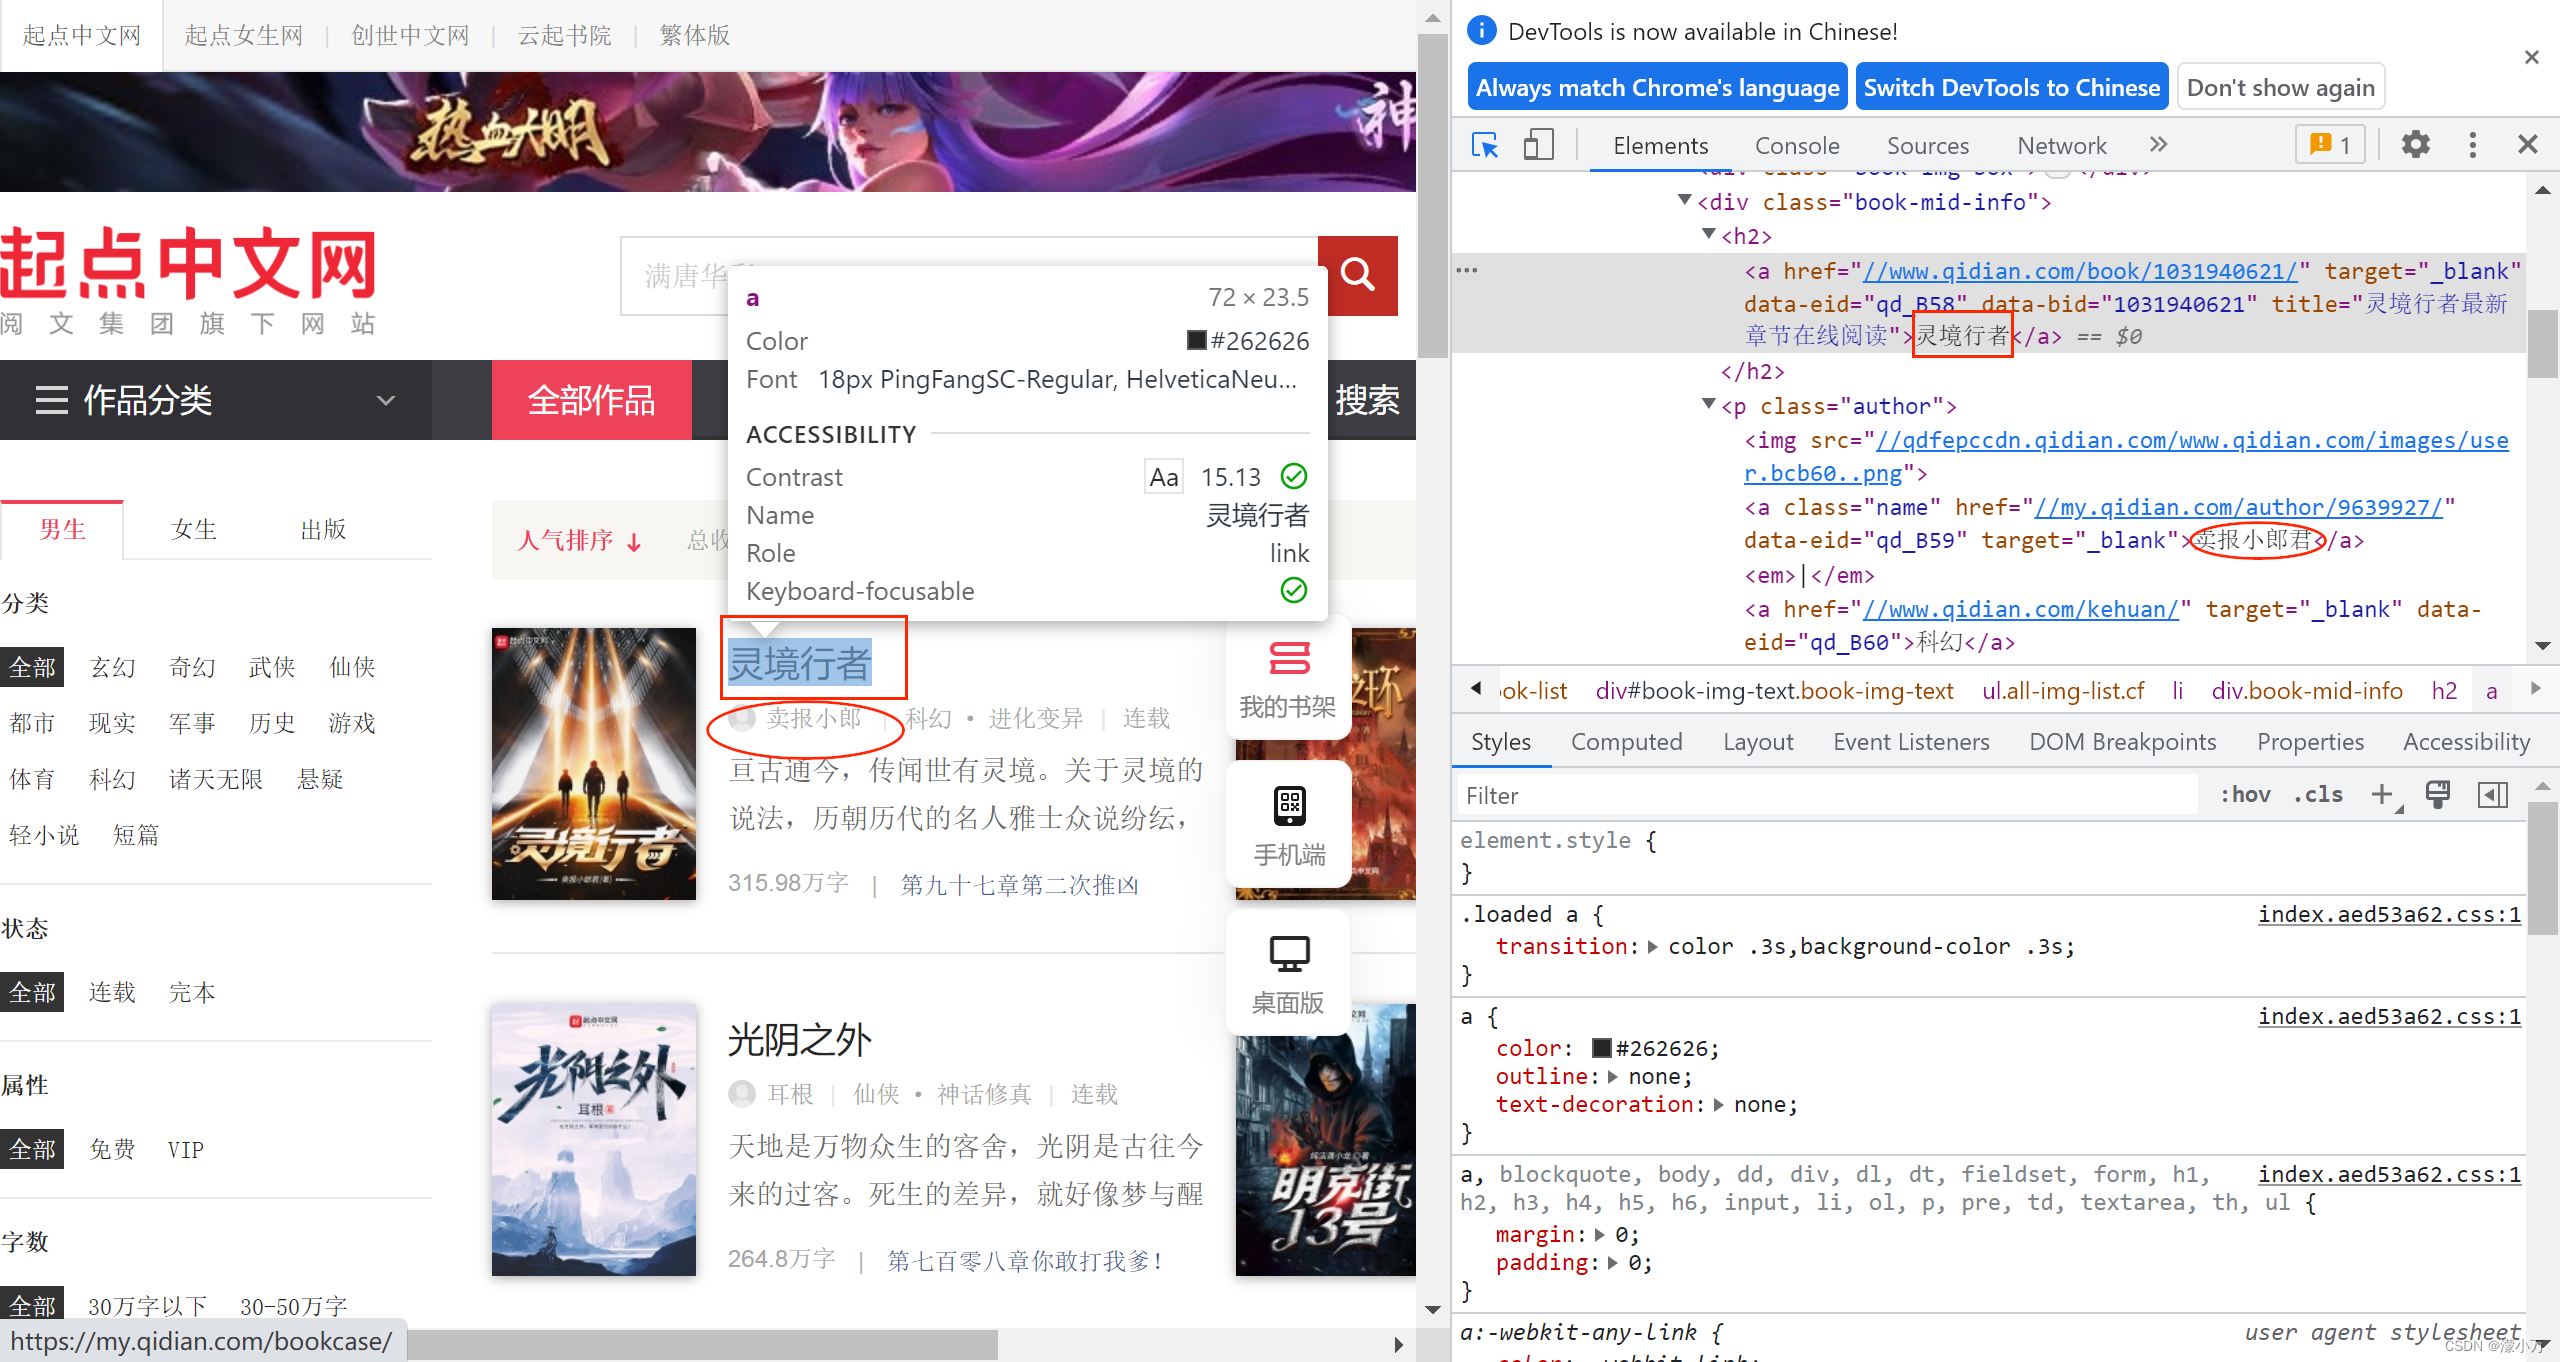Click the div.book-mid-info breadcrumb

point(2307,691)
